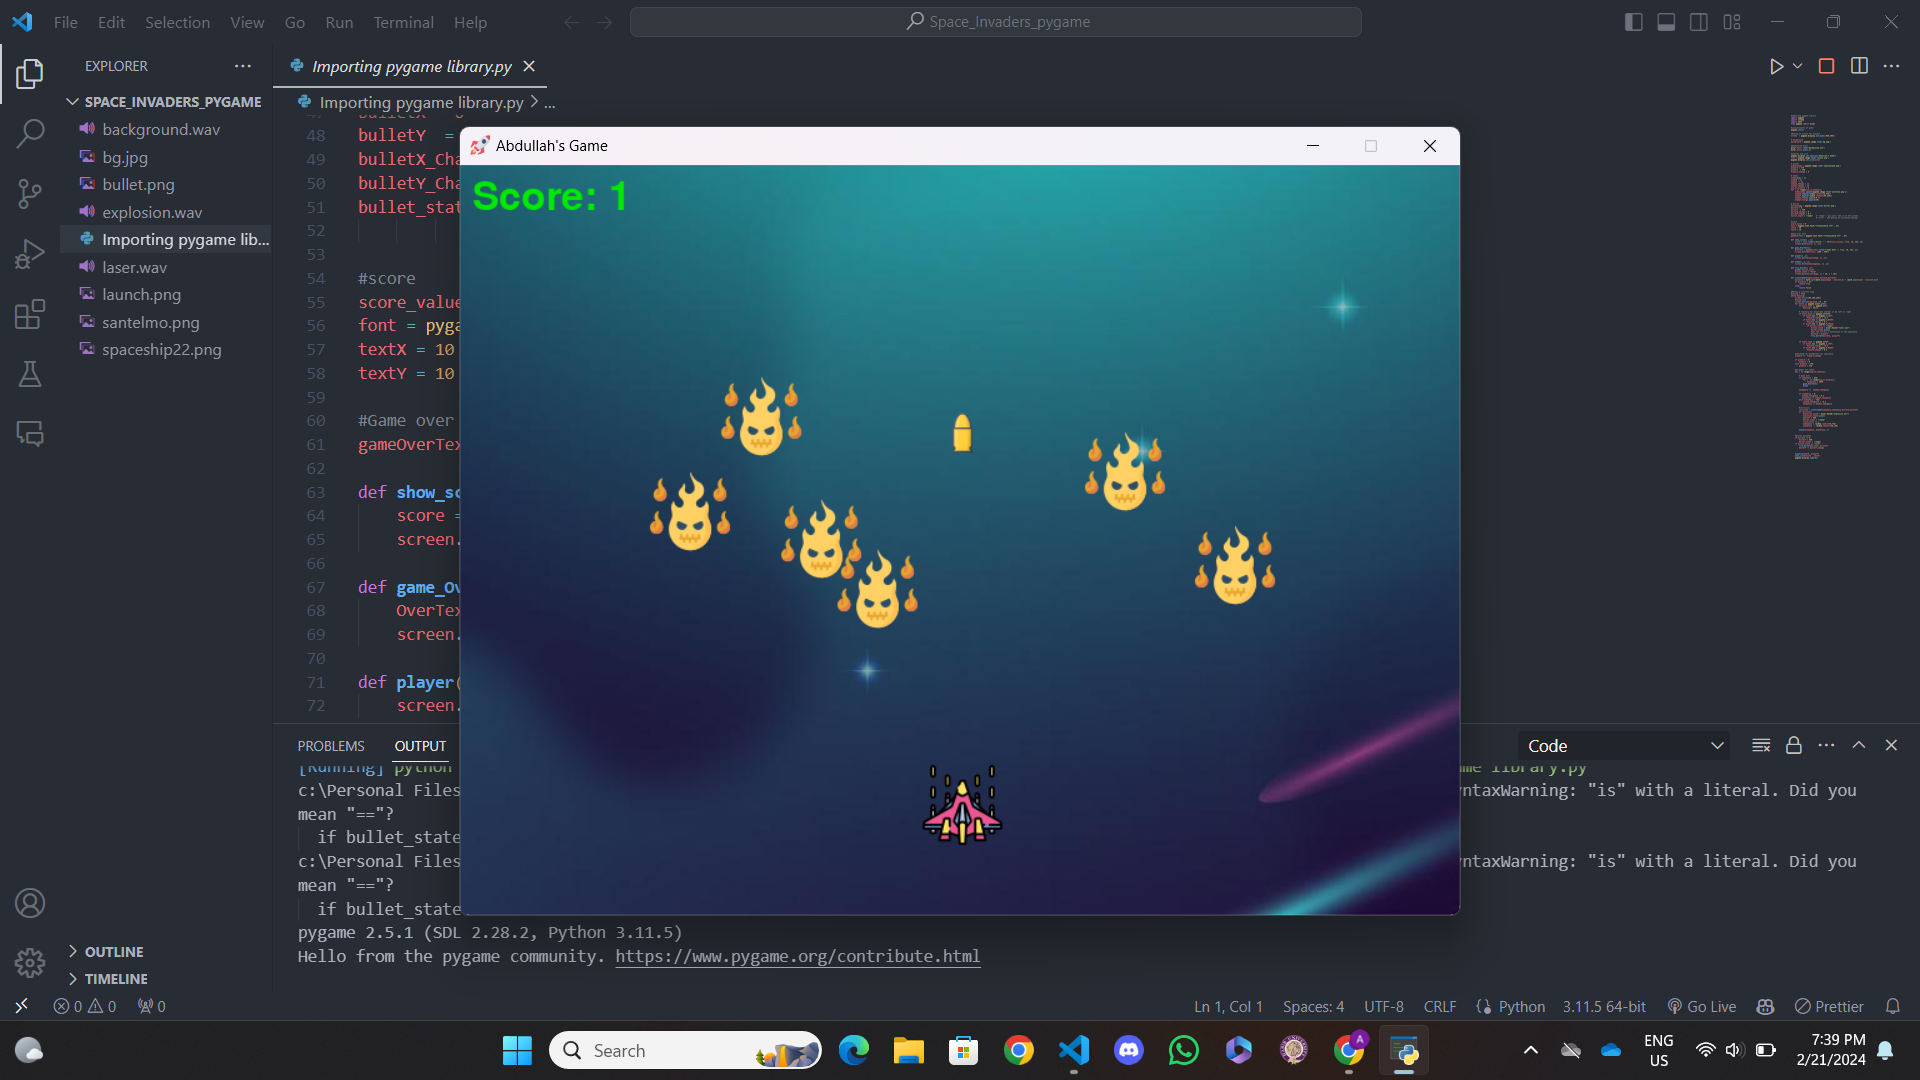Open Explorer More Actions ellipsis
The width and height of the screenshot is (1920, 1080).
pos(243,66)
